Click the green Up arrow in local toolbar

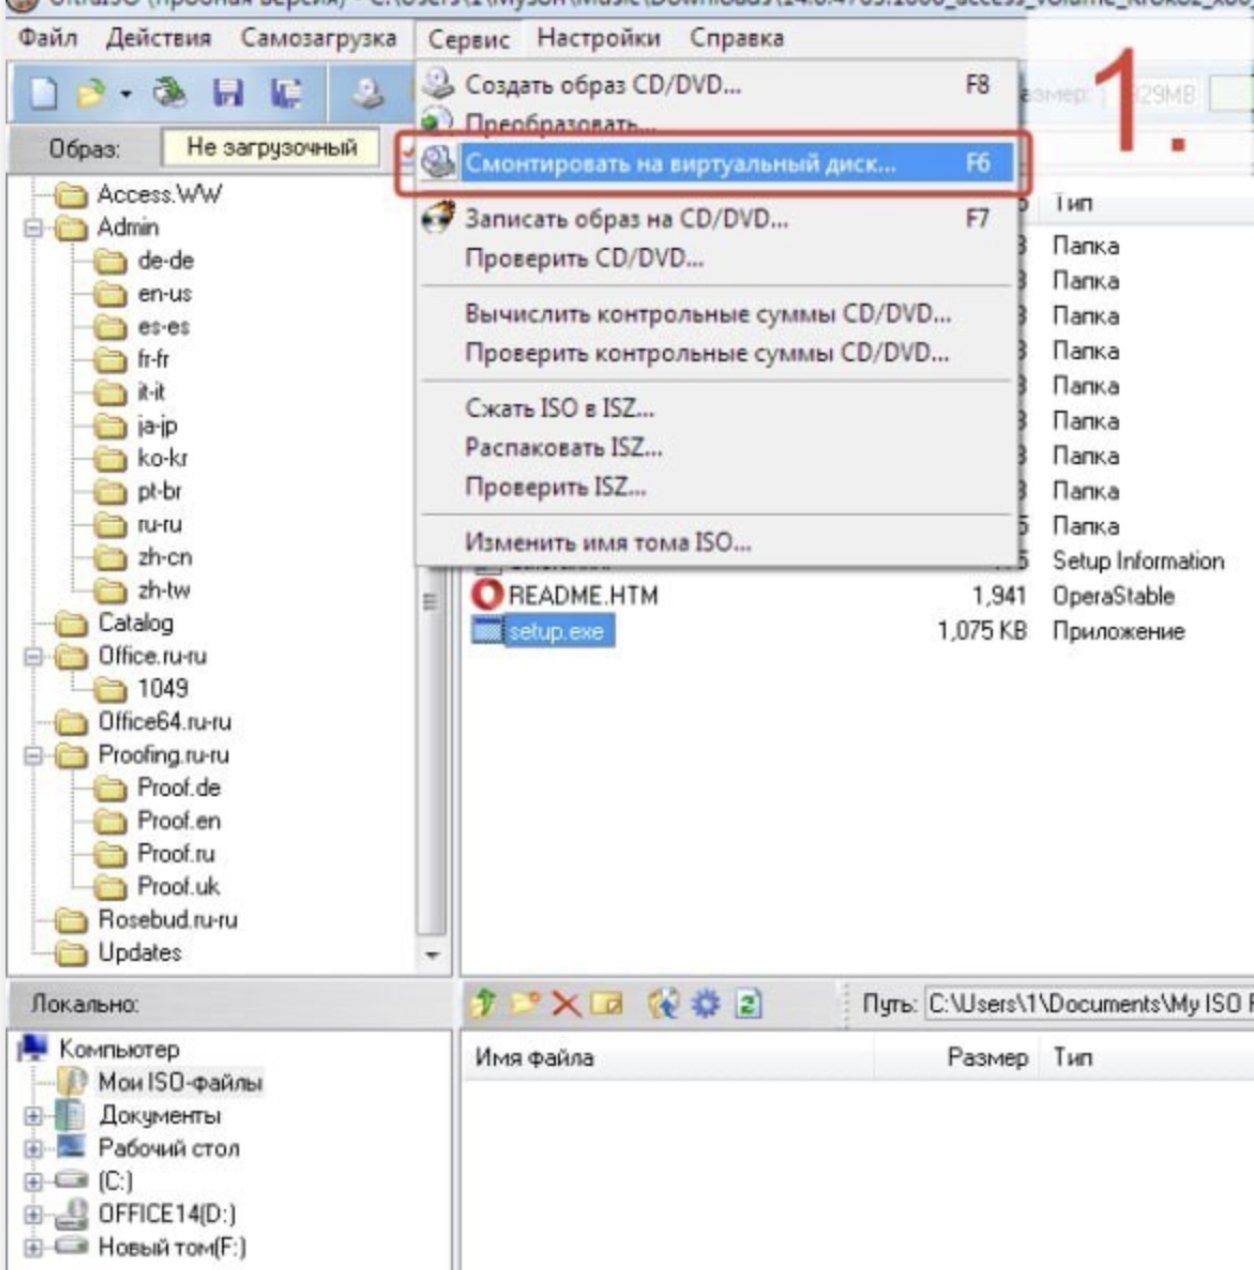click(x=483, y=1003)
